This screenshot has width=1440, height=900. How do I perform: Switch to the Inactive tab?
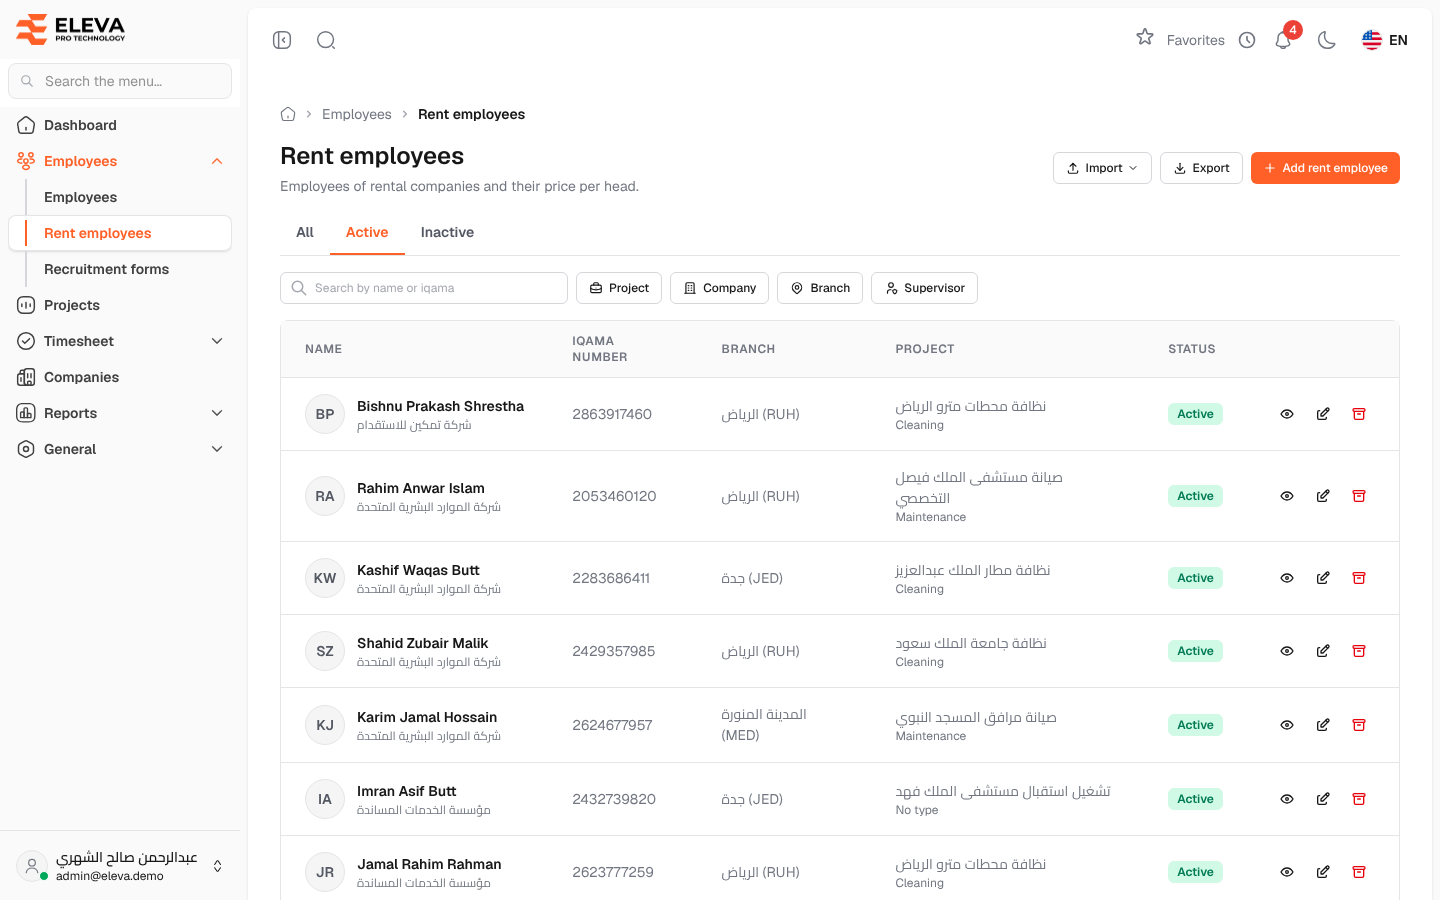[x=447, y=232]
